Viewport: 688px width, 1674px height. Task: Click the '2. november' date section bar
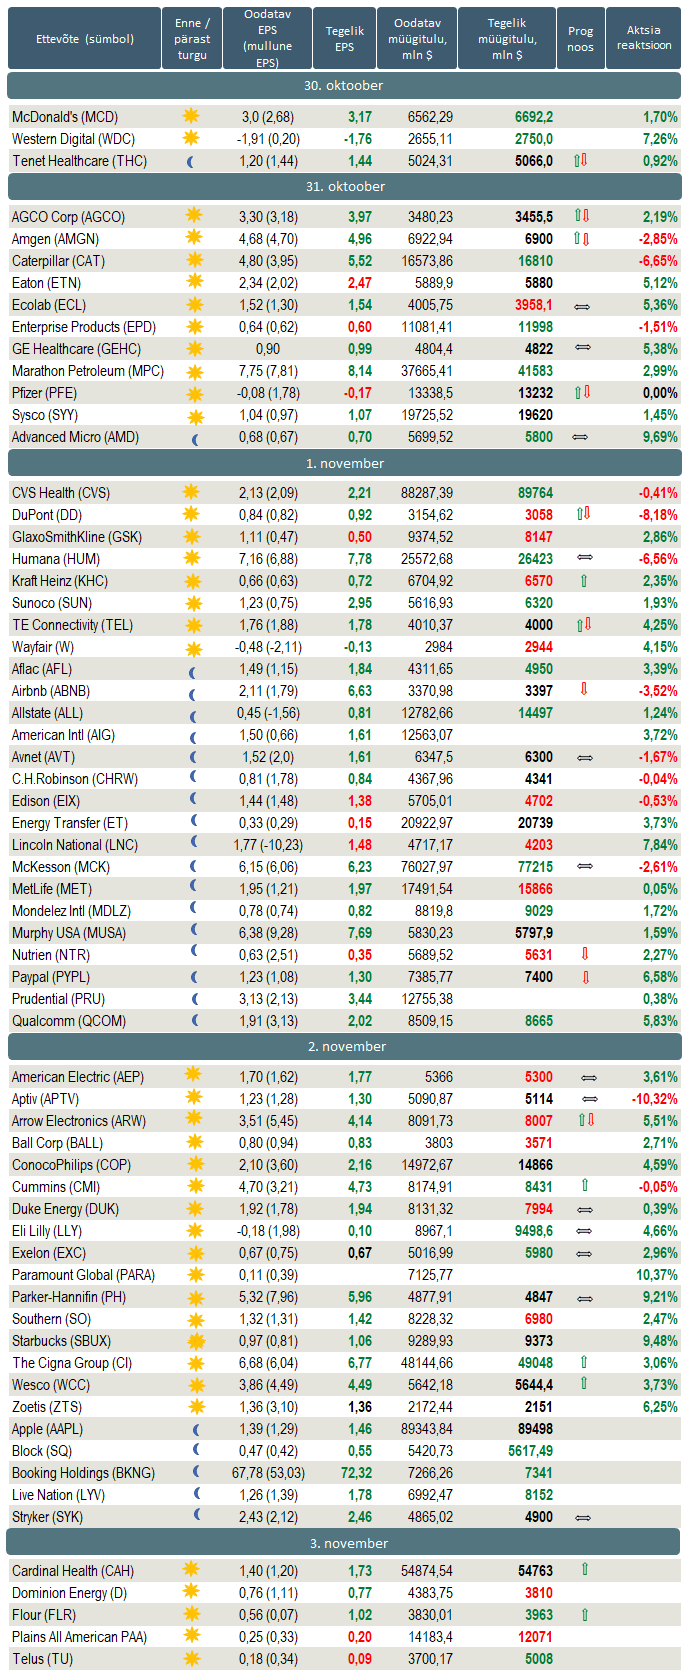[344, 1046]
